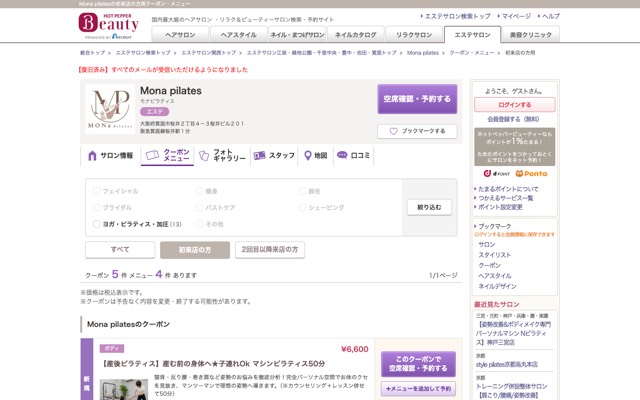
Task: Switch to ヘアスタイル top navigation tab
Action: pyautogui.click(x=238, y=35)
